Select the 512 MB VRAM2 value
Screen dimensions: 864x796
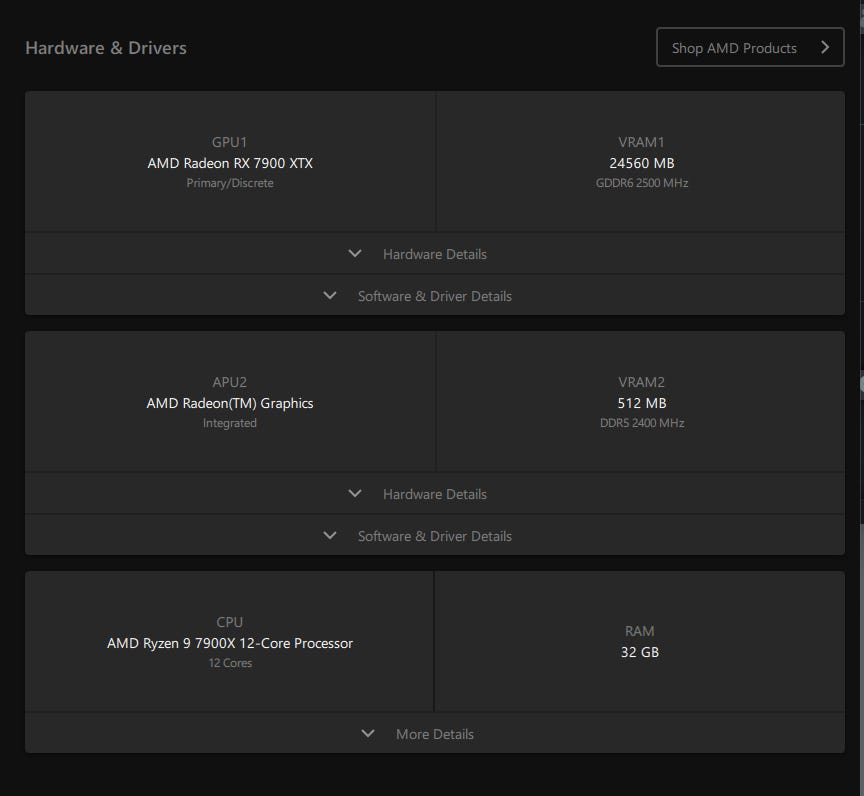coord(641,403)
